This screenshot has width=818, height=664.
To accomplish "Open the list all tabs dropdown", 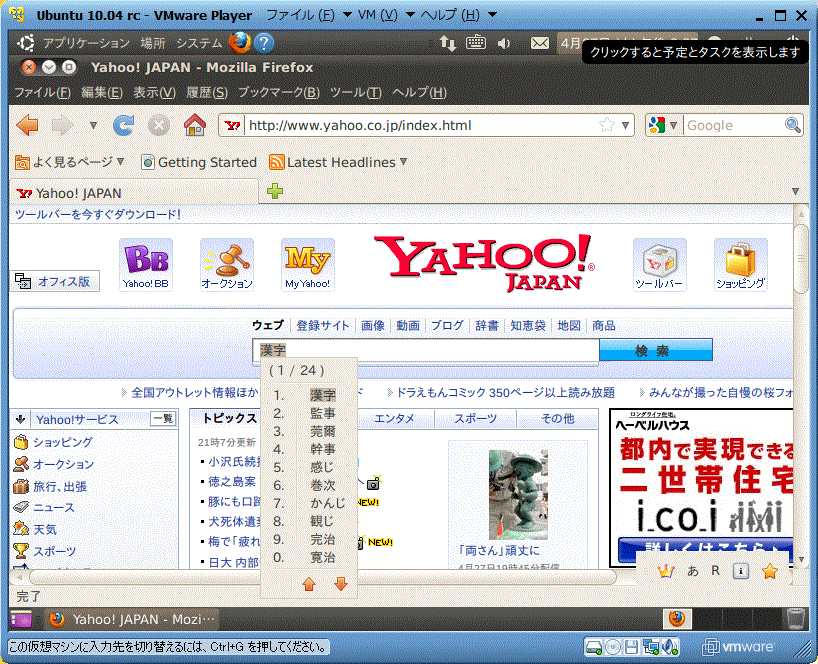I will (x=795, y=191).
